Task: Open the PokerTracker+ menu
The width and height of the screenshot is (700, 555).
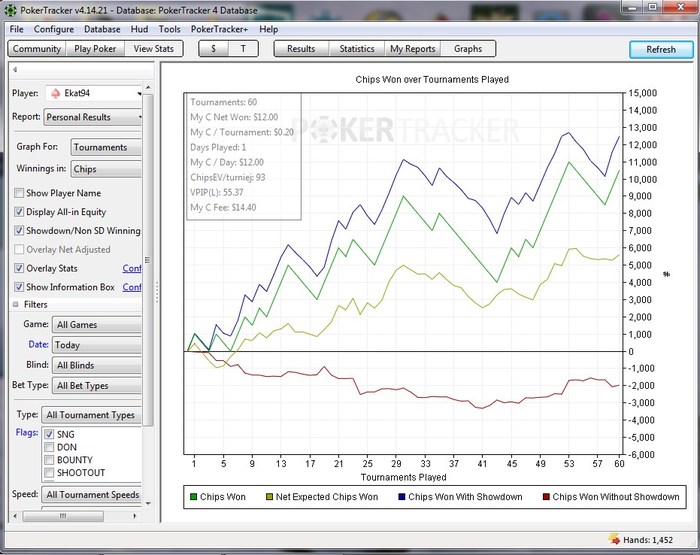Action: 219,29
